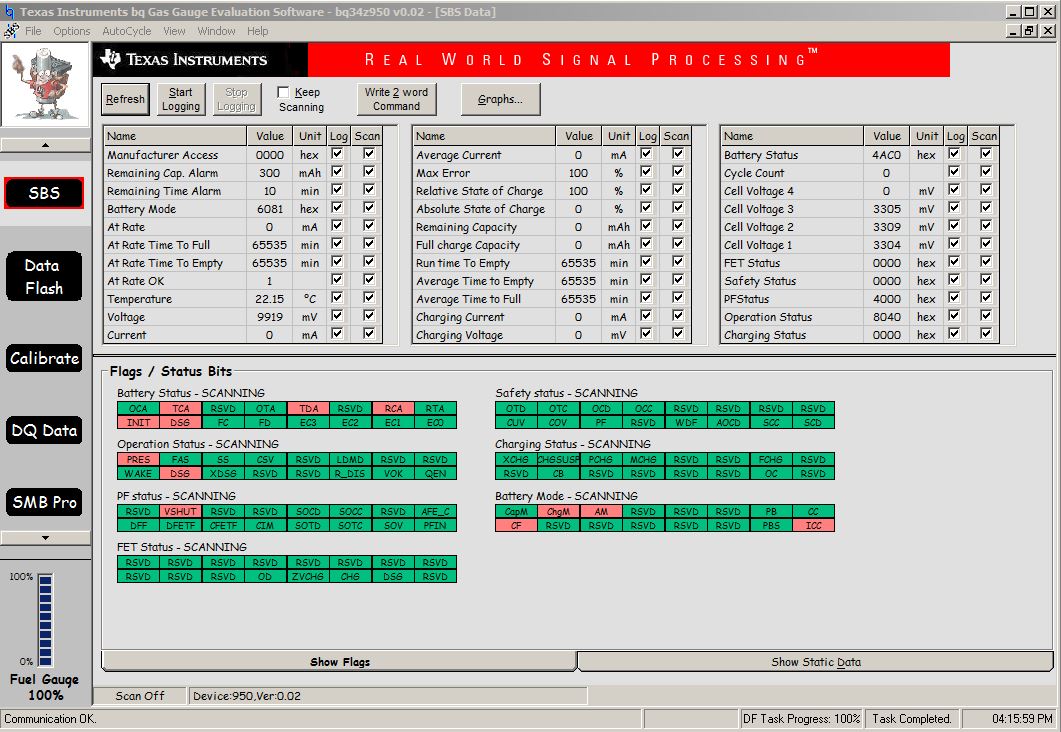Click the AFE_C flag in PF status
The height and width of the screenshot is (732, 1061).
436,511
